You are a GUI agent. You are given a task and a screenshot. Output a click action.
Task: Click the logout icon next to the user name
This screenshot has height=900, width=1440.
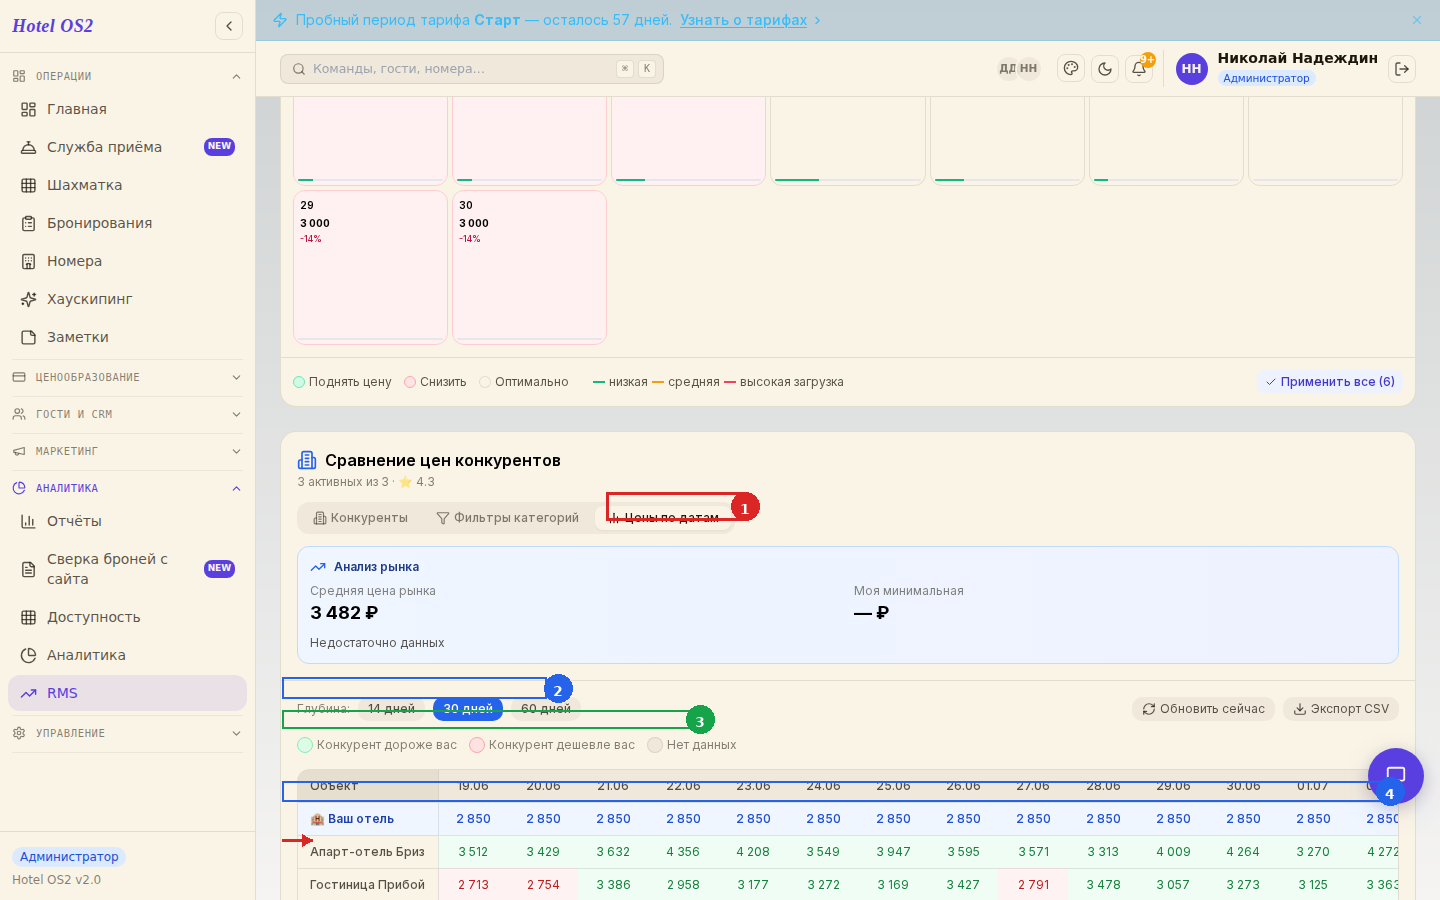pos(1402,69)
